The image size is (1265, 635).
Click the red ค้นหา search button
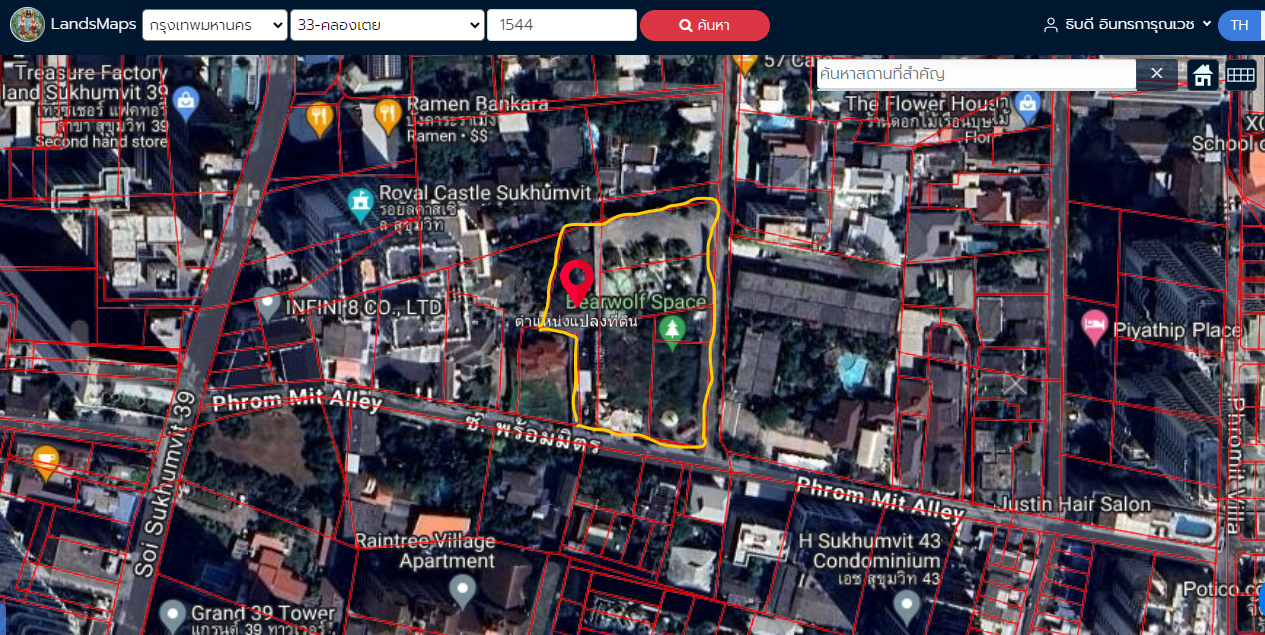[x=705, y=25]
